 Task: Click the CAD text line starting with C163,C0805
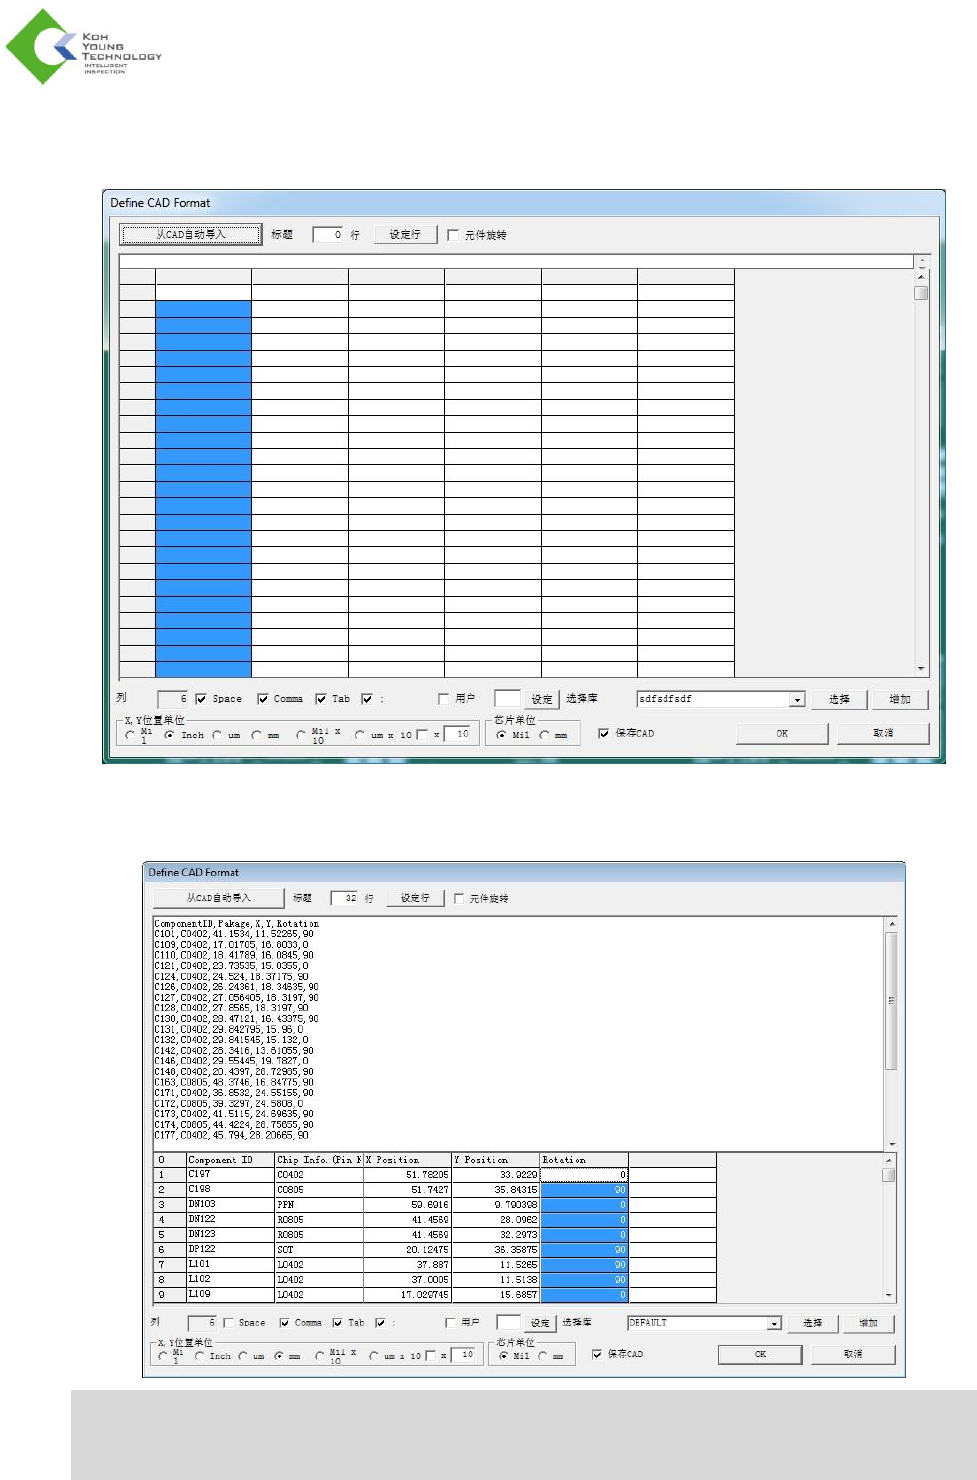[x=234, y=1082]
